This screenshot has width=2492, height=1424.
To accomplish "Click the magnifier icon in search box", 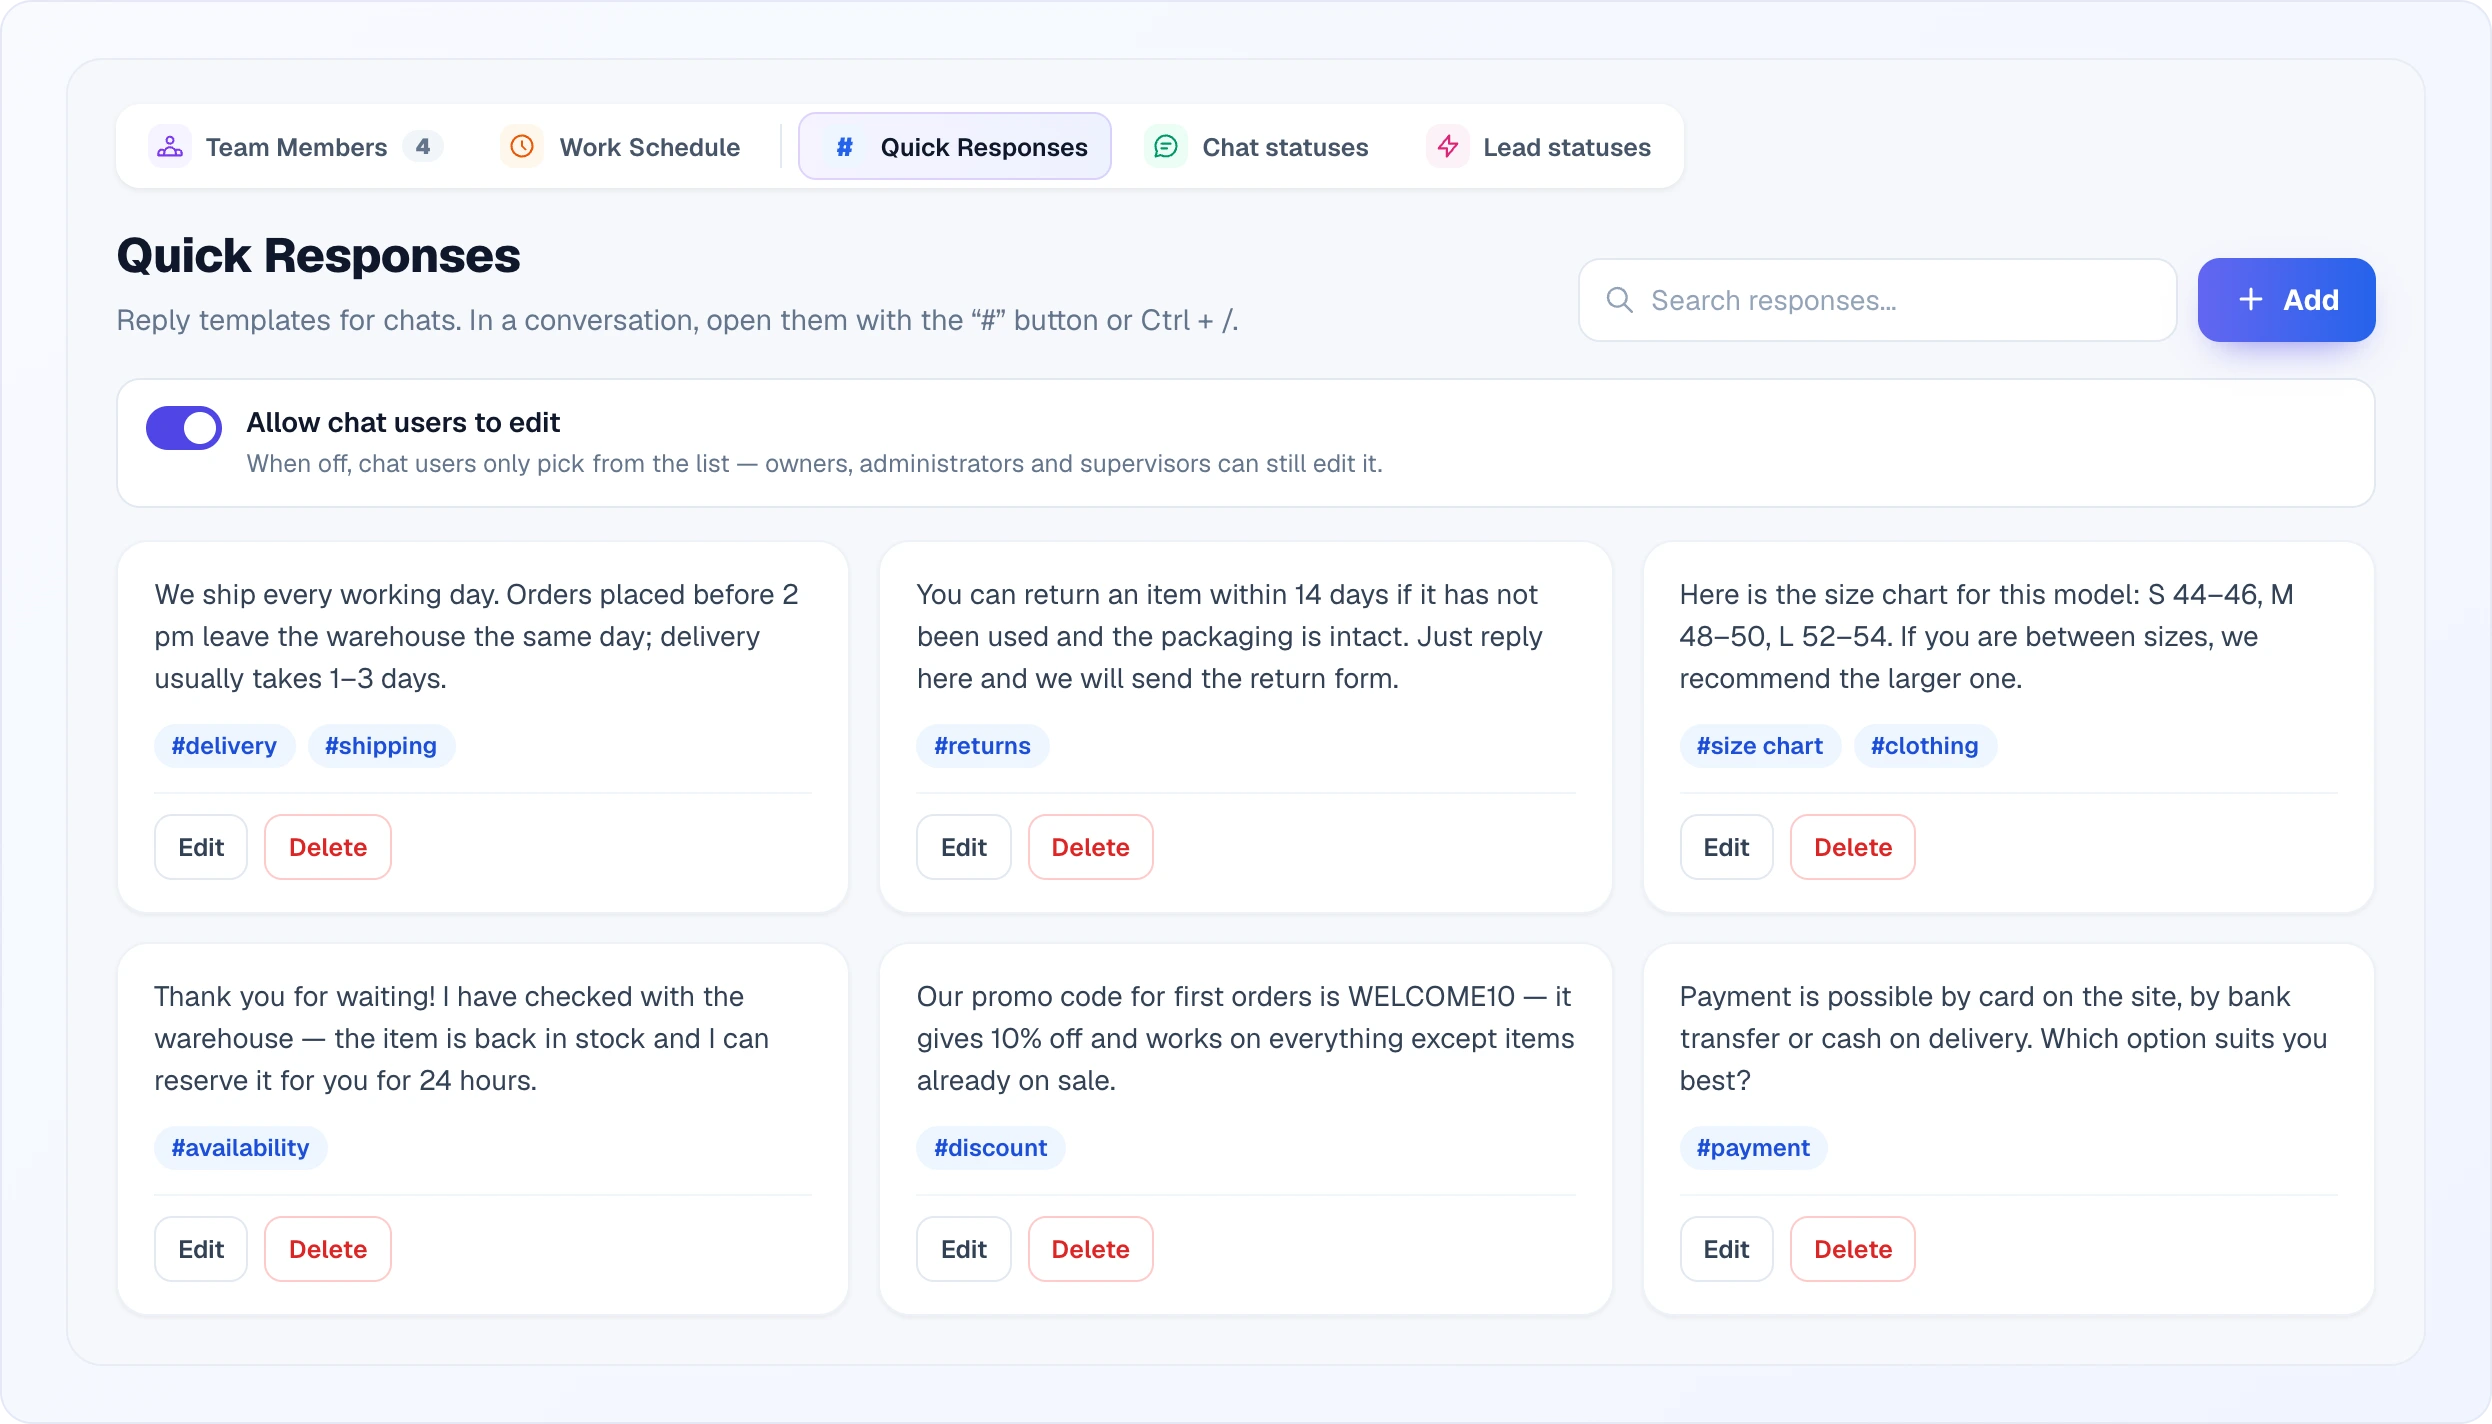I will 1619,300.
